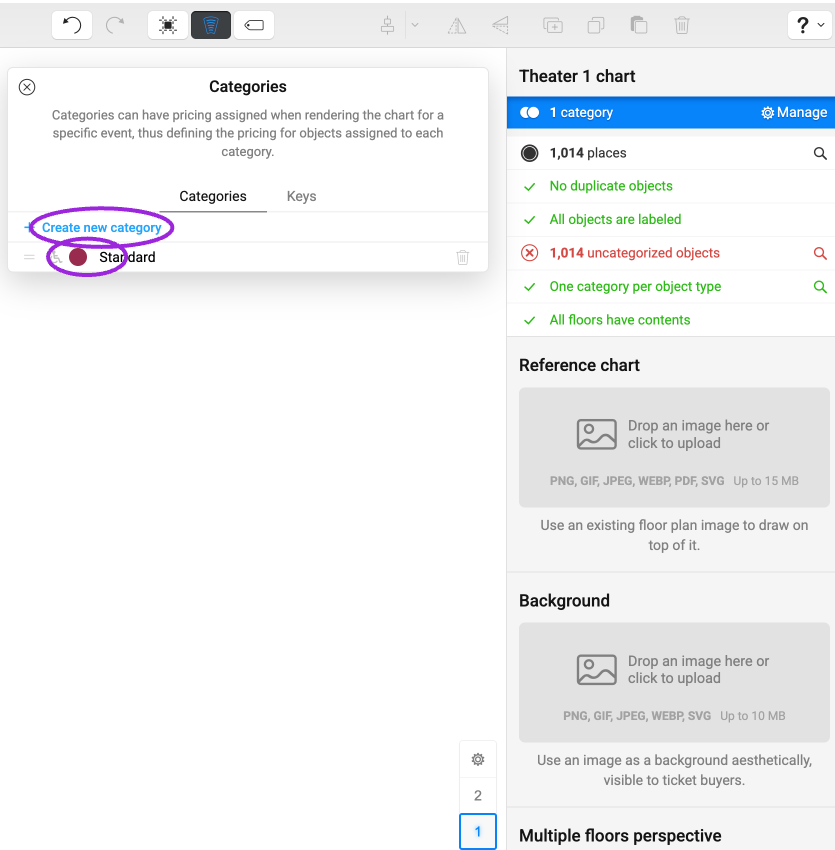This screenshot has height=850, width=835.
Task: Rename the Standard category label
Action: [x=127, y=257]
